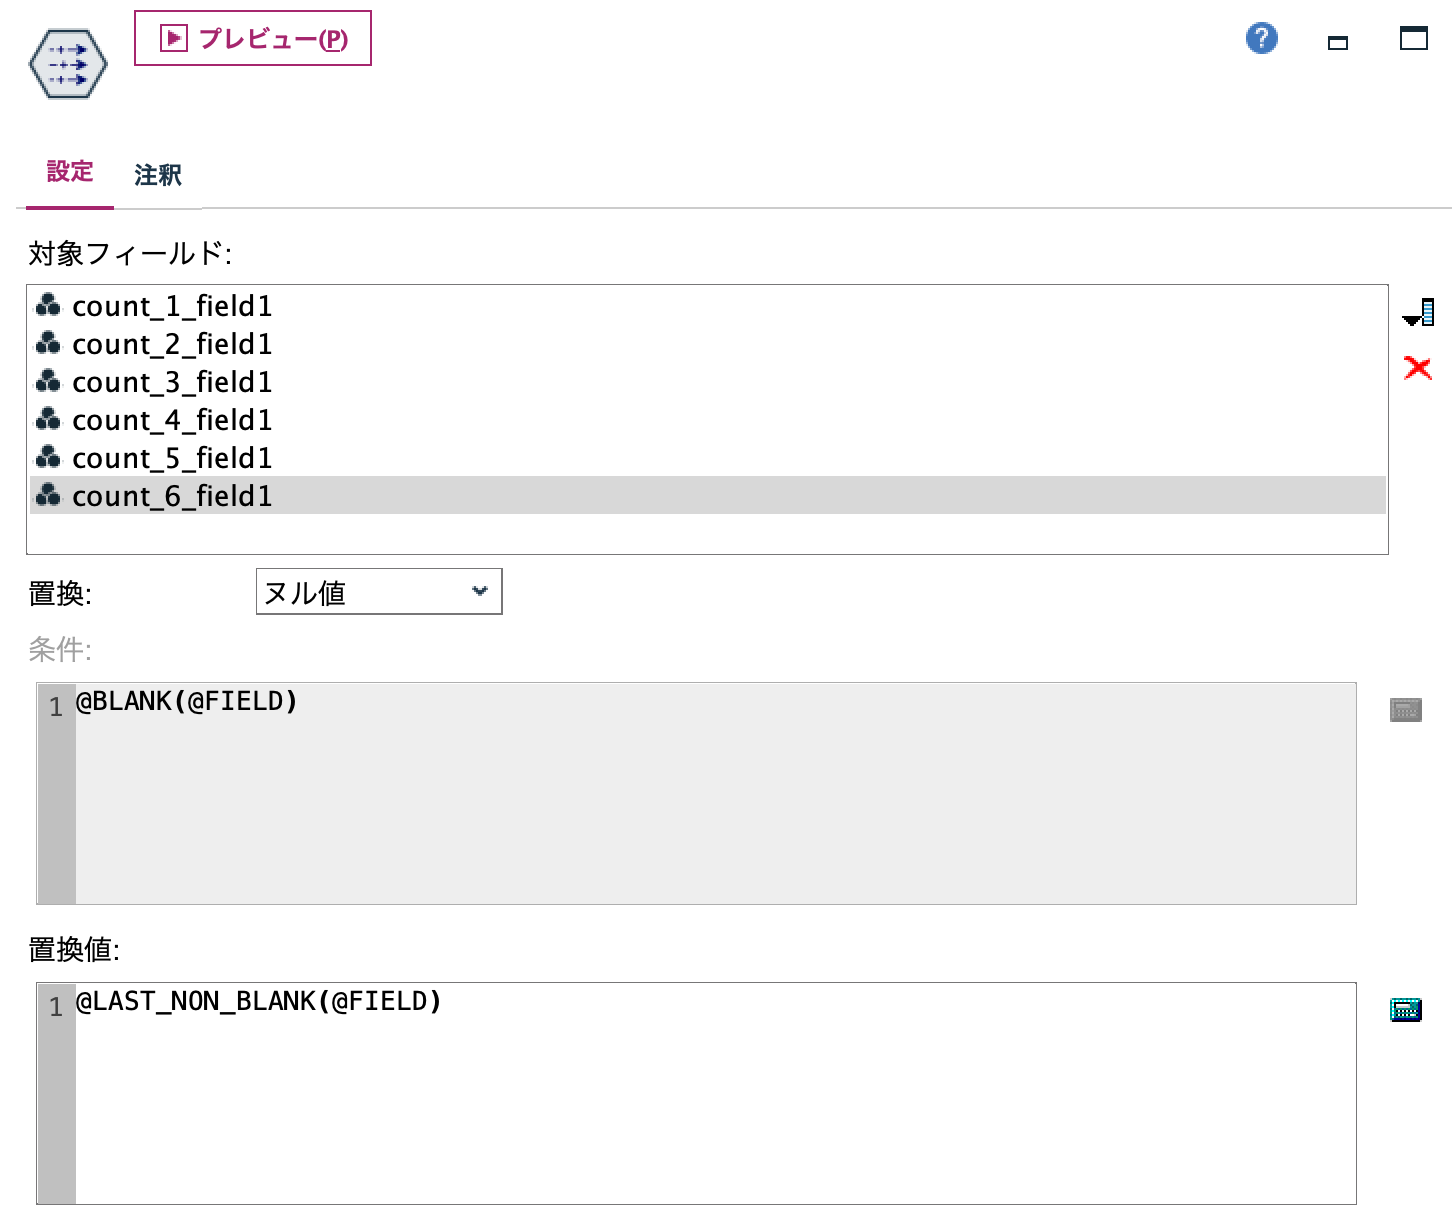Viewport: 1452px width, 1226px height.
Task: Remove selected field with red X icon
Action: click(x=1418, y=368)
